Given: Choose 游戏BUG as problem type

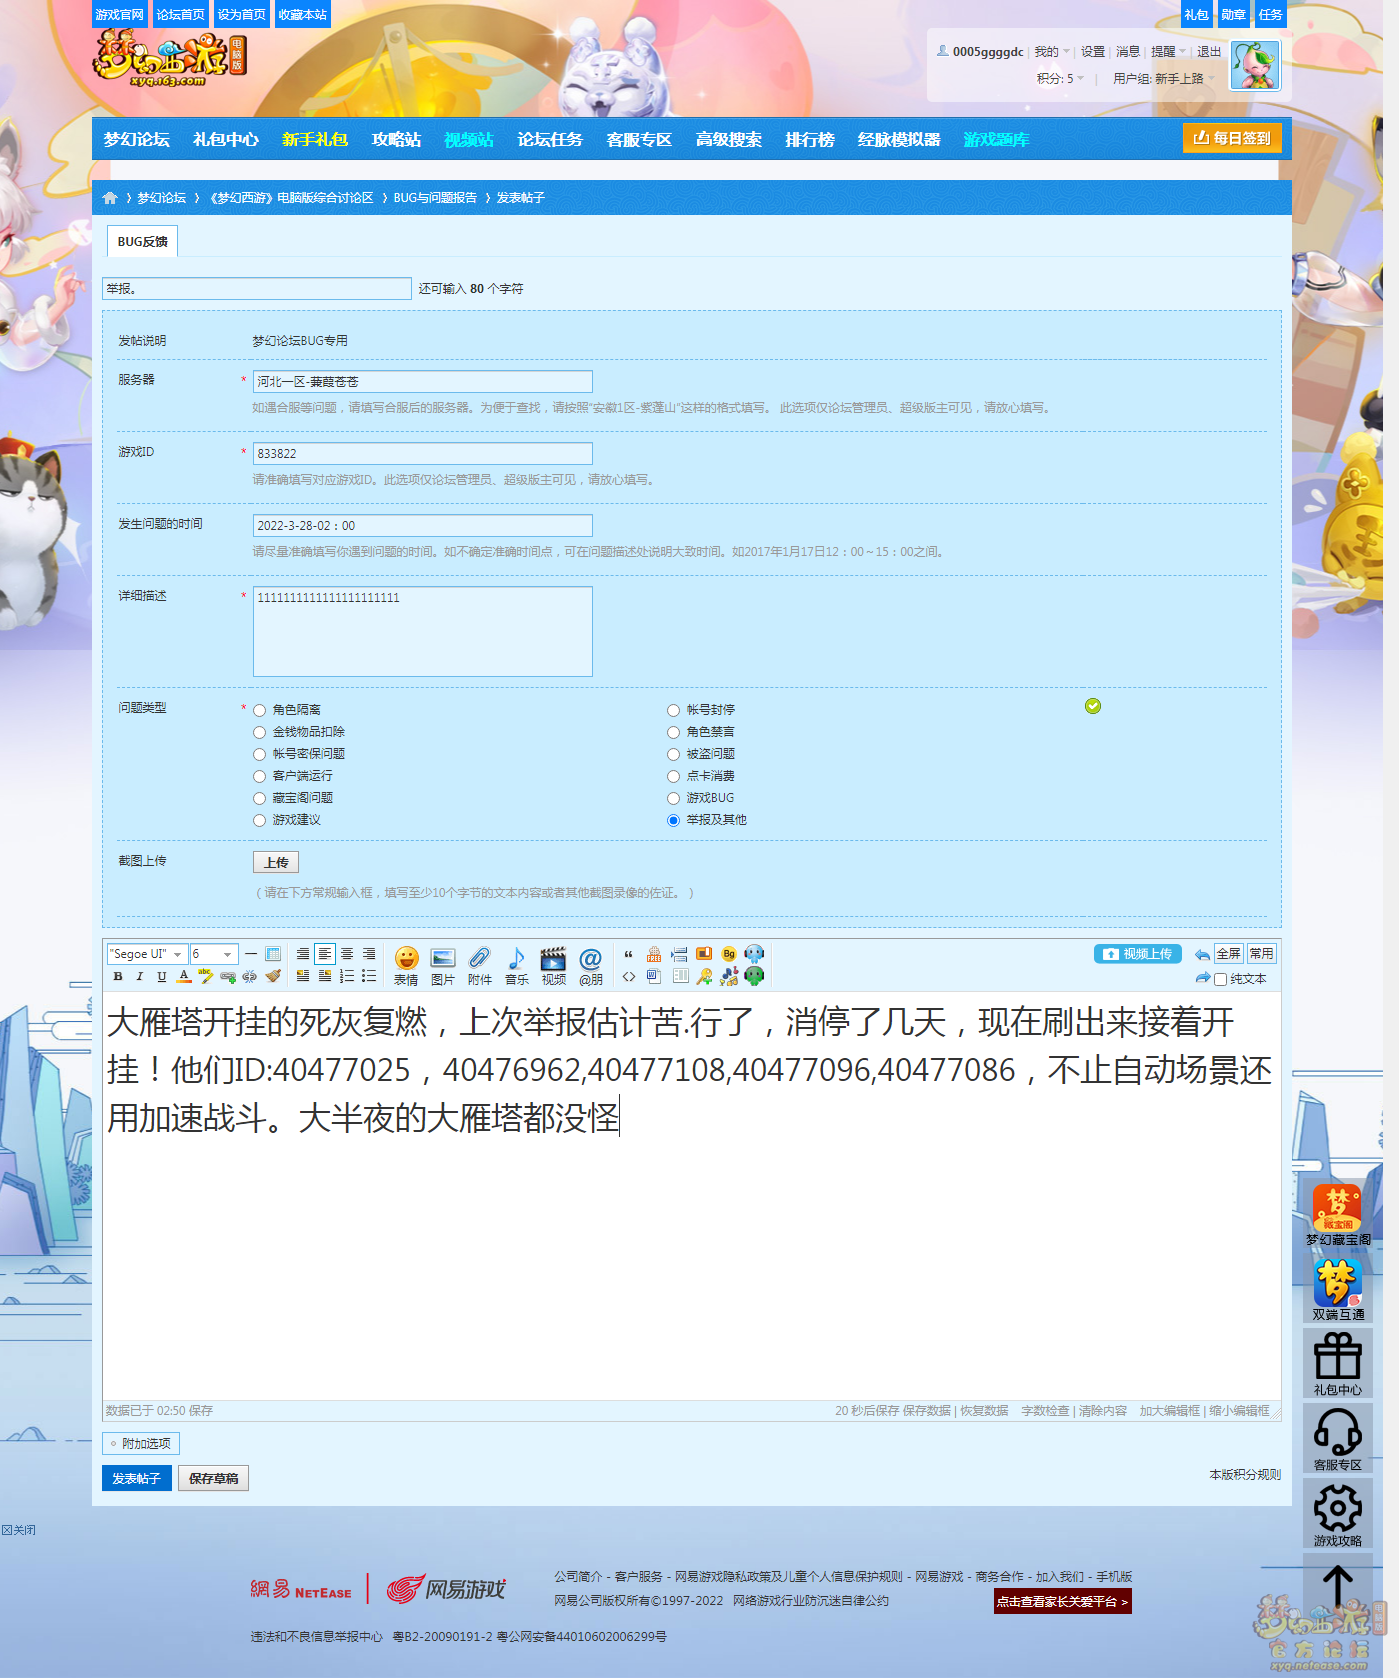Looking at the screenshot, I should pyautogui.click(x=674, y=799).
